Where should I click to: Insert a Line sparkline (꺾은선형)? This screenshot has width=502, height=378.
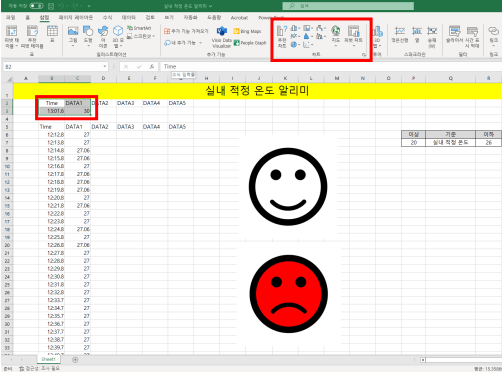click(400, 35)
